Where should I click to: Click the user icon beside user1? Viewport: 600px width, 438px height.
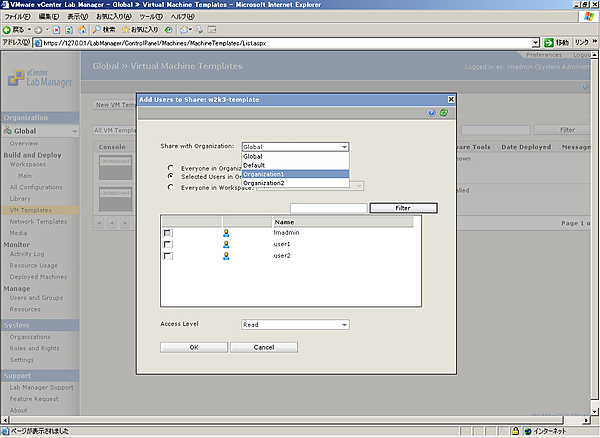coord(227,244)
